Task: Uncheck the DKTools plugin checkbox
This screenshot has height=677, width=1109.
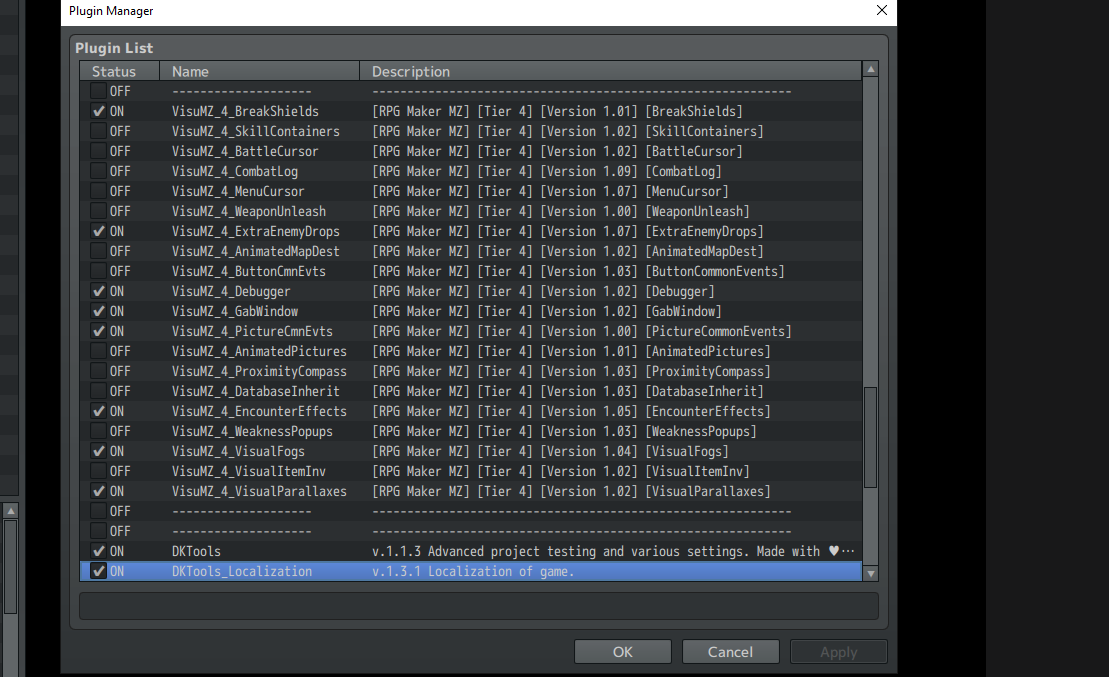Action: 98,551
